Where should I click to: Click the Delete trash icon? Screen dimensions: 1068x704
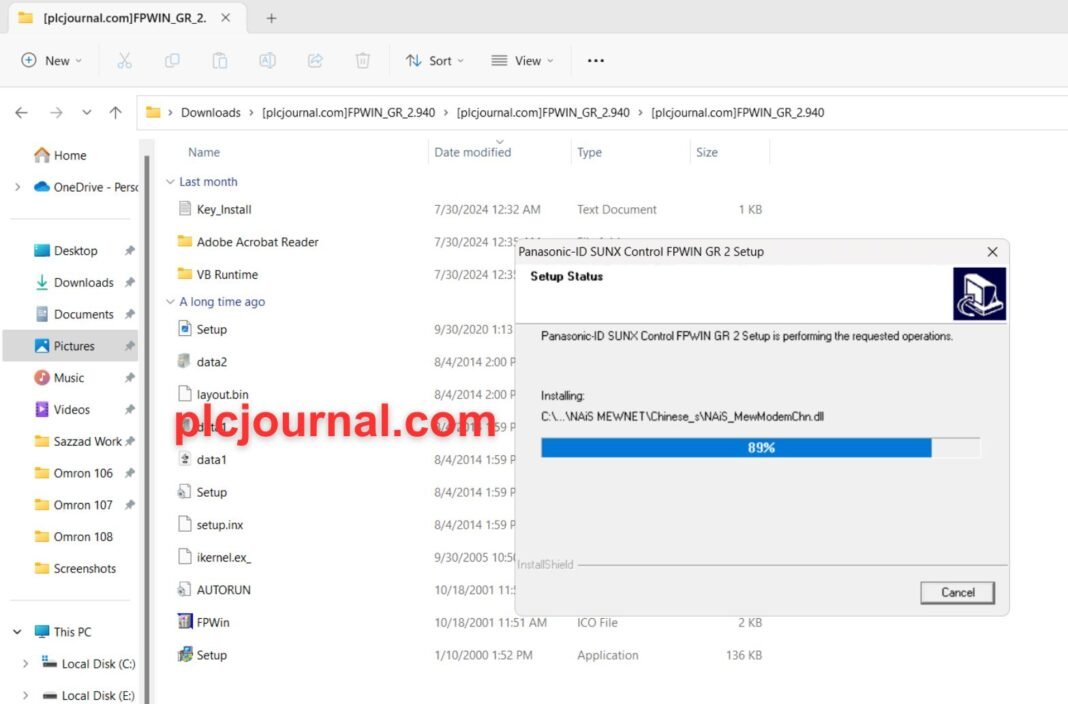click(362, 61)
